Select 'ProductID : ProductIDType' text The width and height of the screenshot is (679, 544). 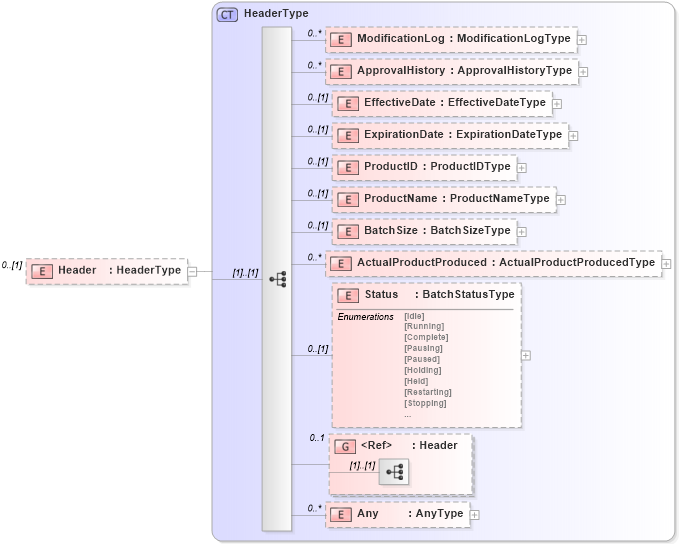[x=437, y=167]
